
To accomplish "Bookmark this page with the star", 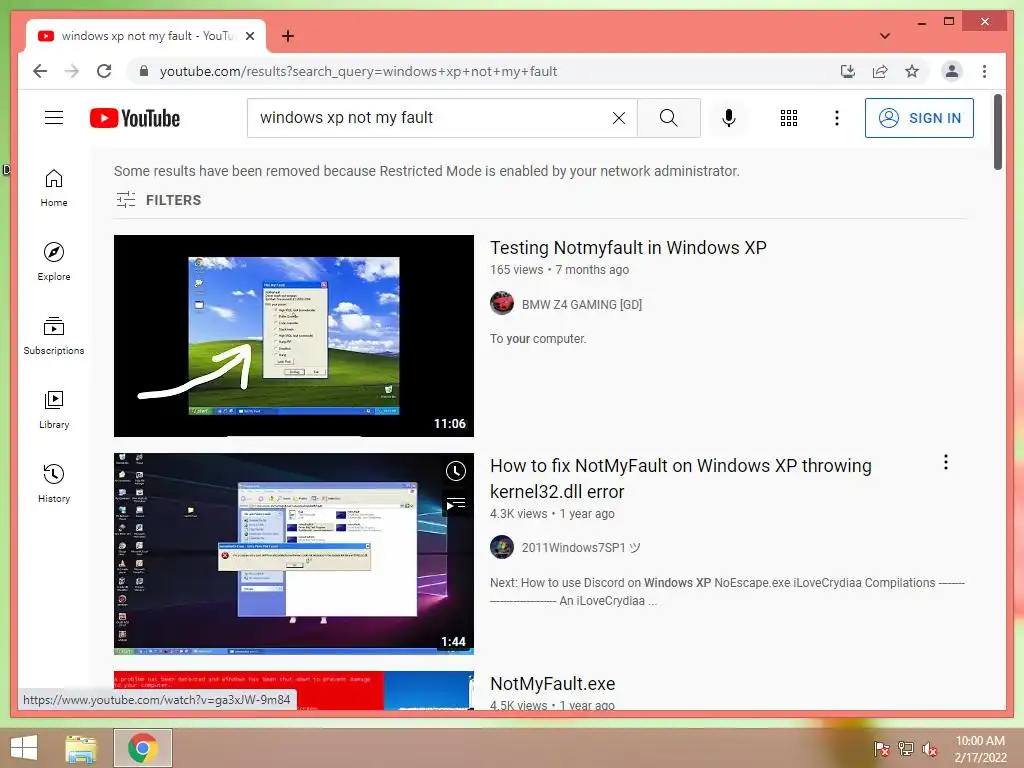I will pyautogui.click(x=912, y=71).
